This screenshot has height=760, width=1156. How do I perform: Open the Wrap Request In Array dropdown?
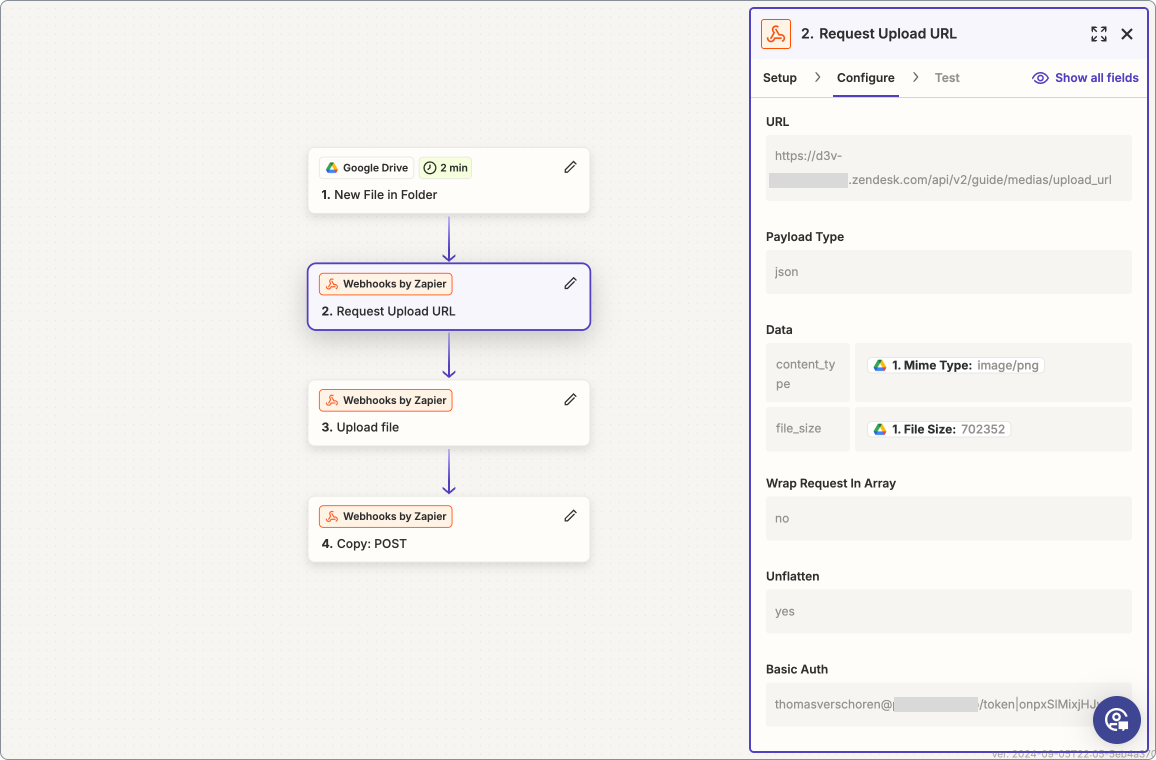click(948, 519)
